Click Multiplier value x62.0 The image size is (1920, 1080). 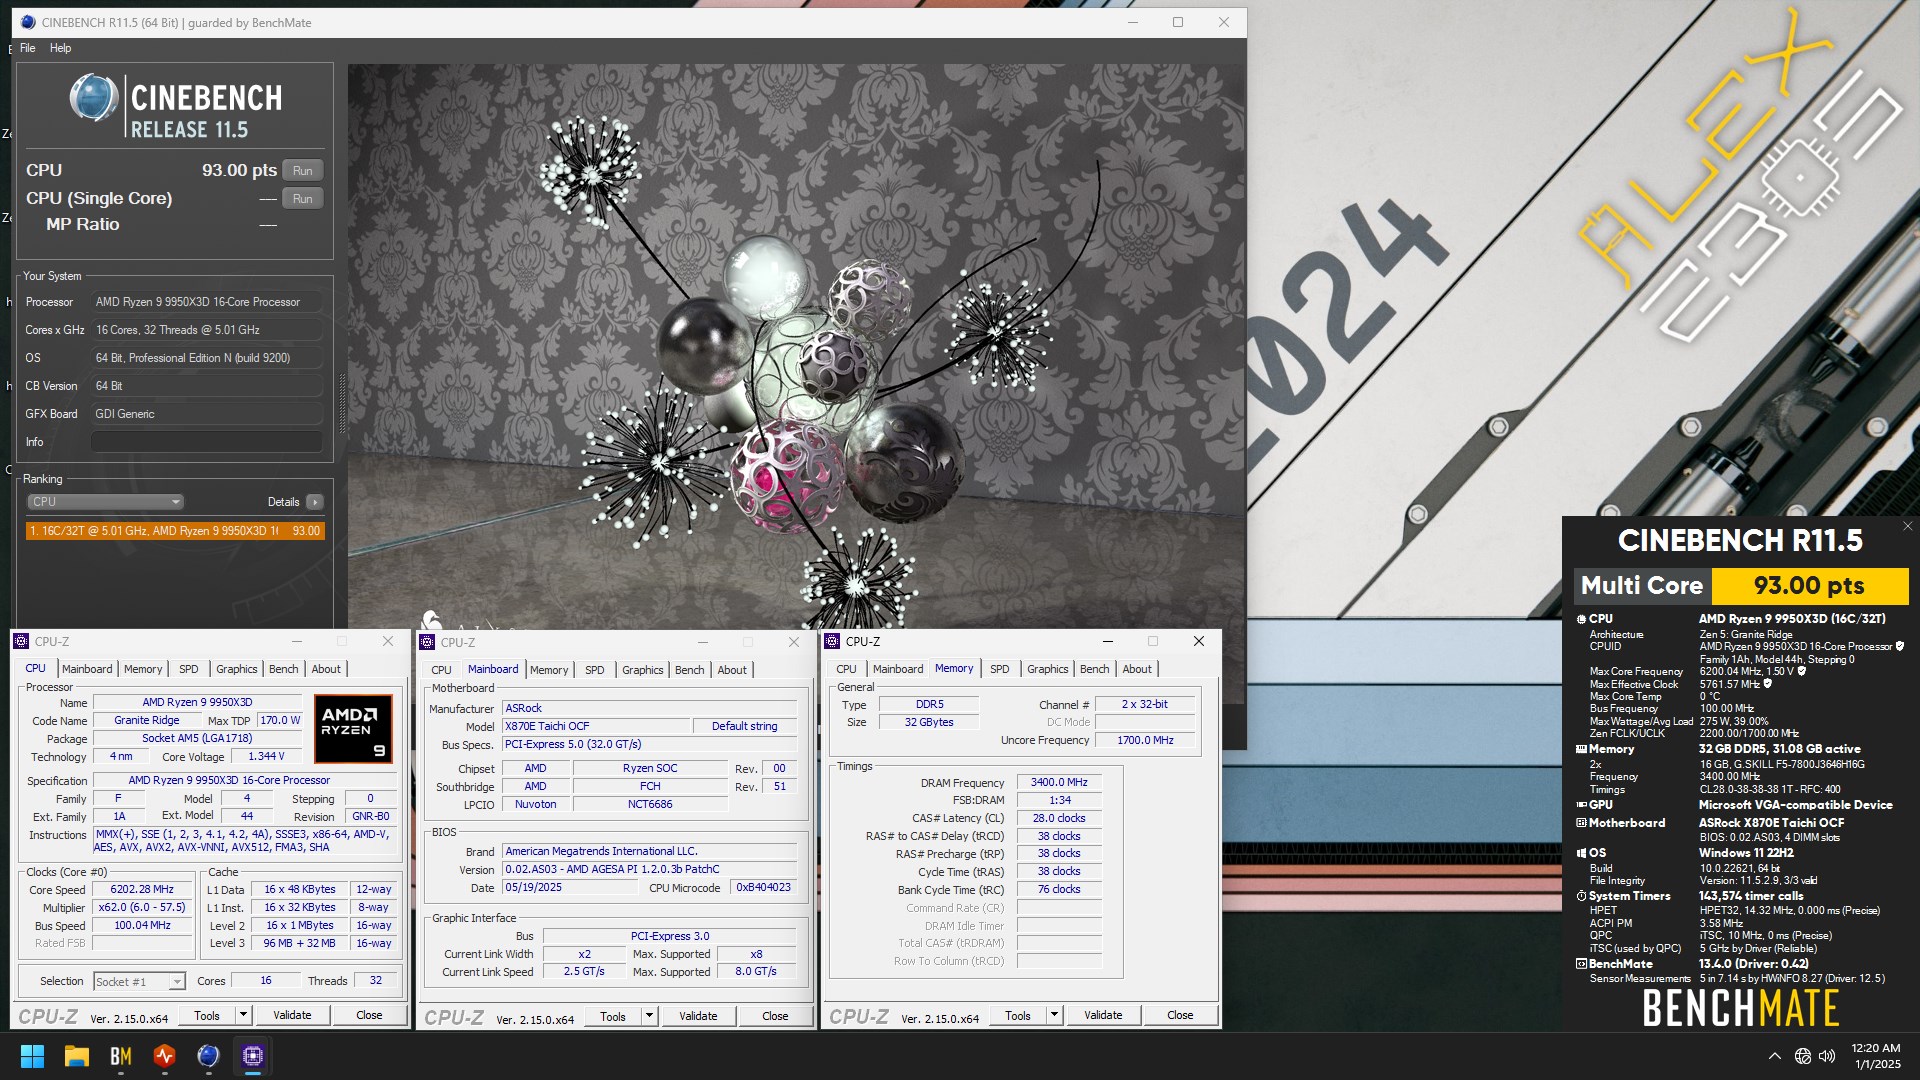(142, 908)
